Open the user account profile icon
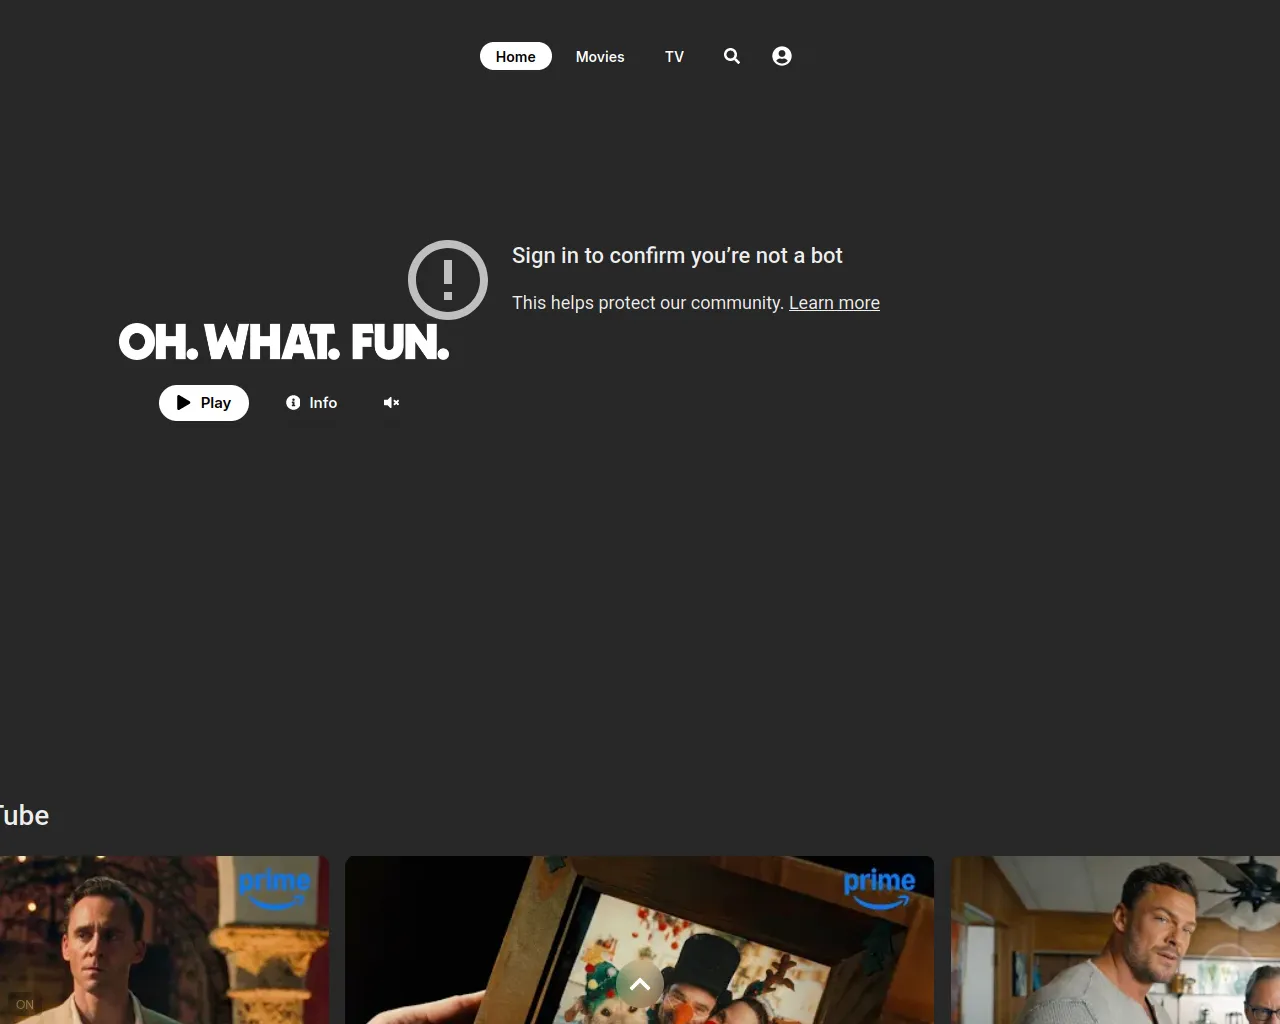 pyautogui.click(x=782, y=56)
